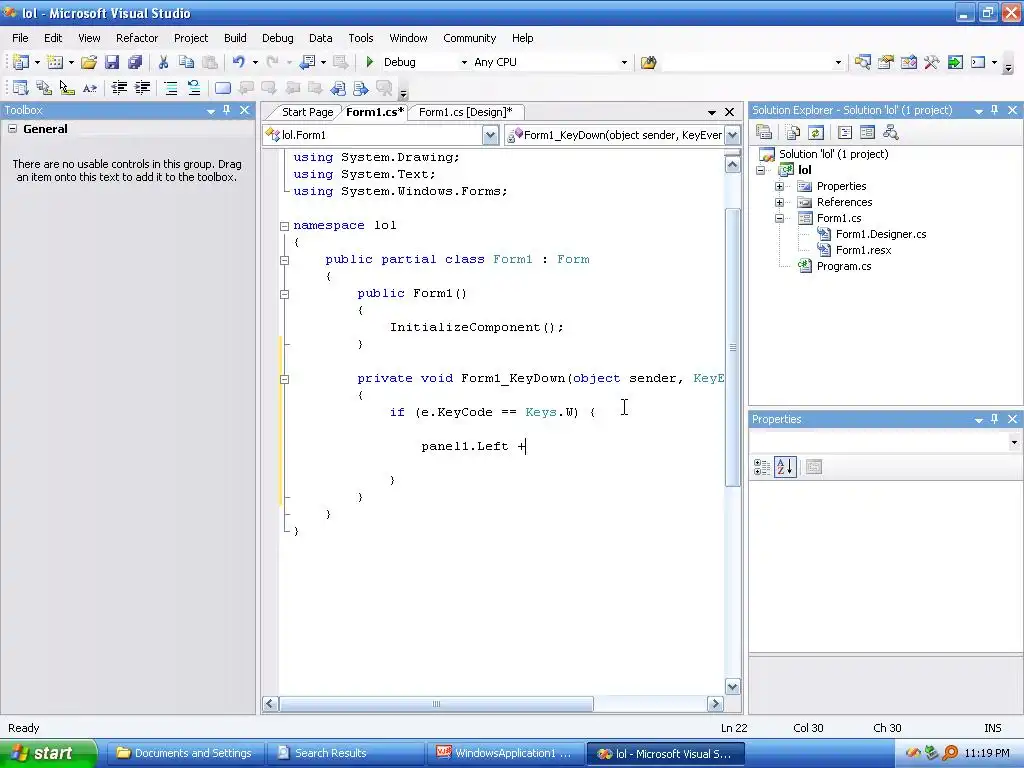Click the Find in Files binoculars icon
The height and width of the screenshot is (768, 1024).
coord(648,62)
